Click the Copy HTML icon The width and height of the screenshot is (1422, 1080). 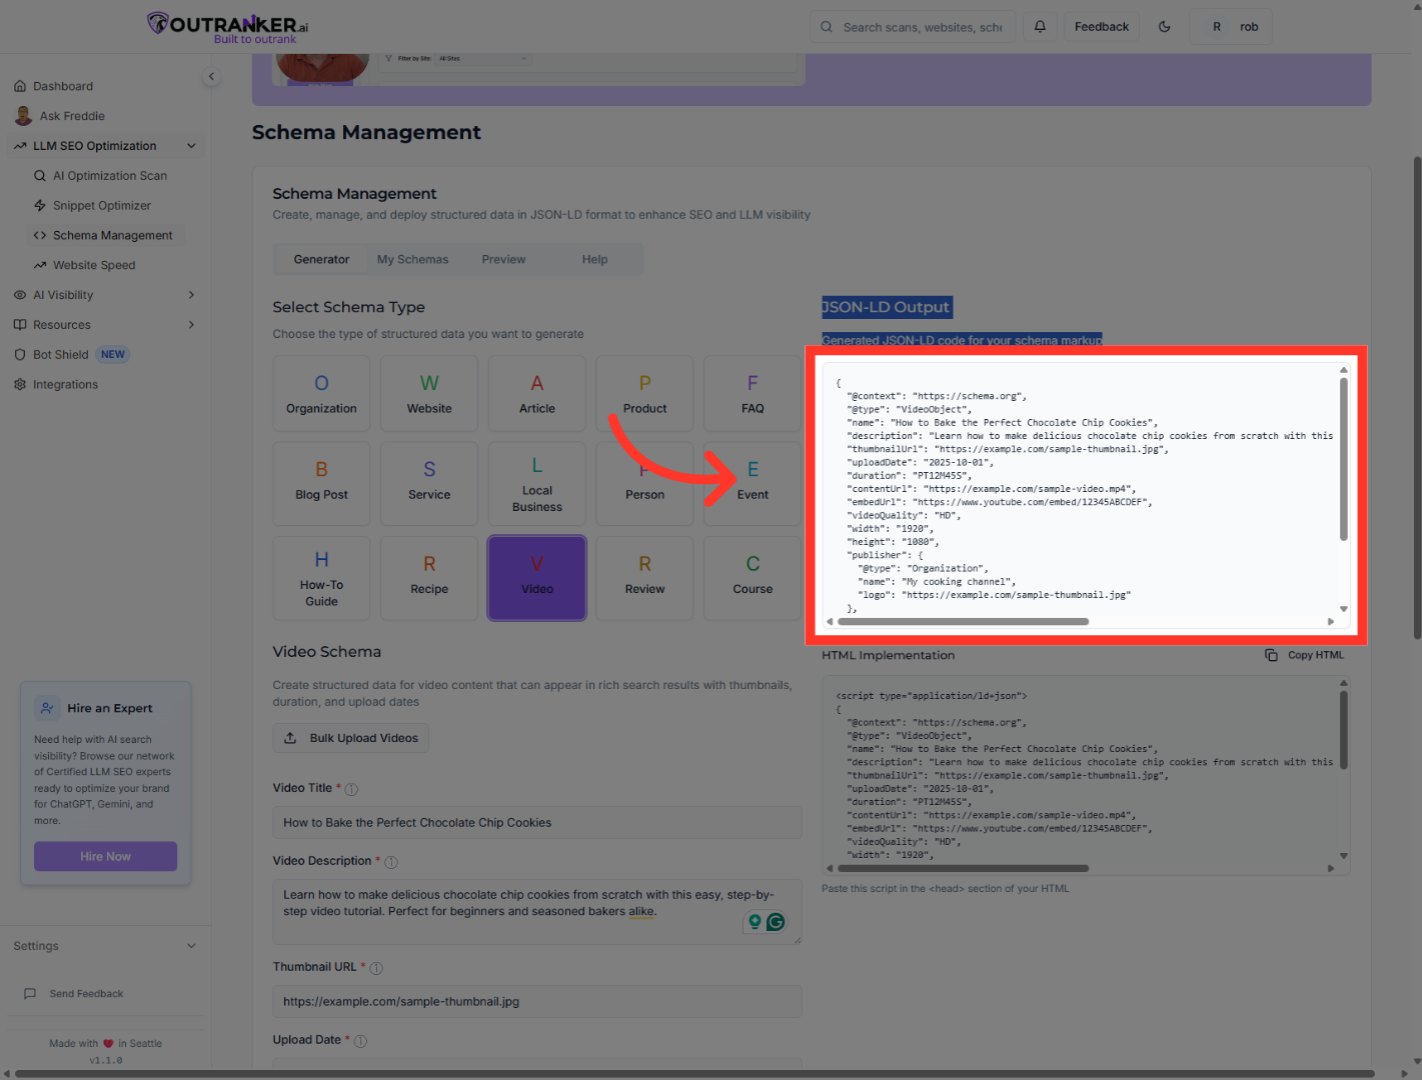(1271, 655)
